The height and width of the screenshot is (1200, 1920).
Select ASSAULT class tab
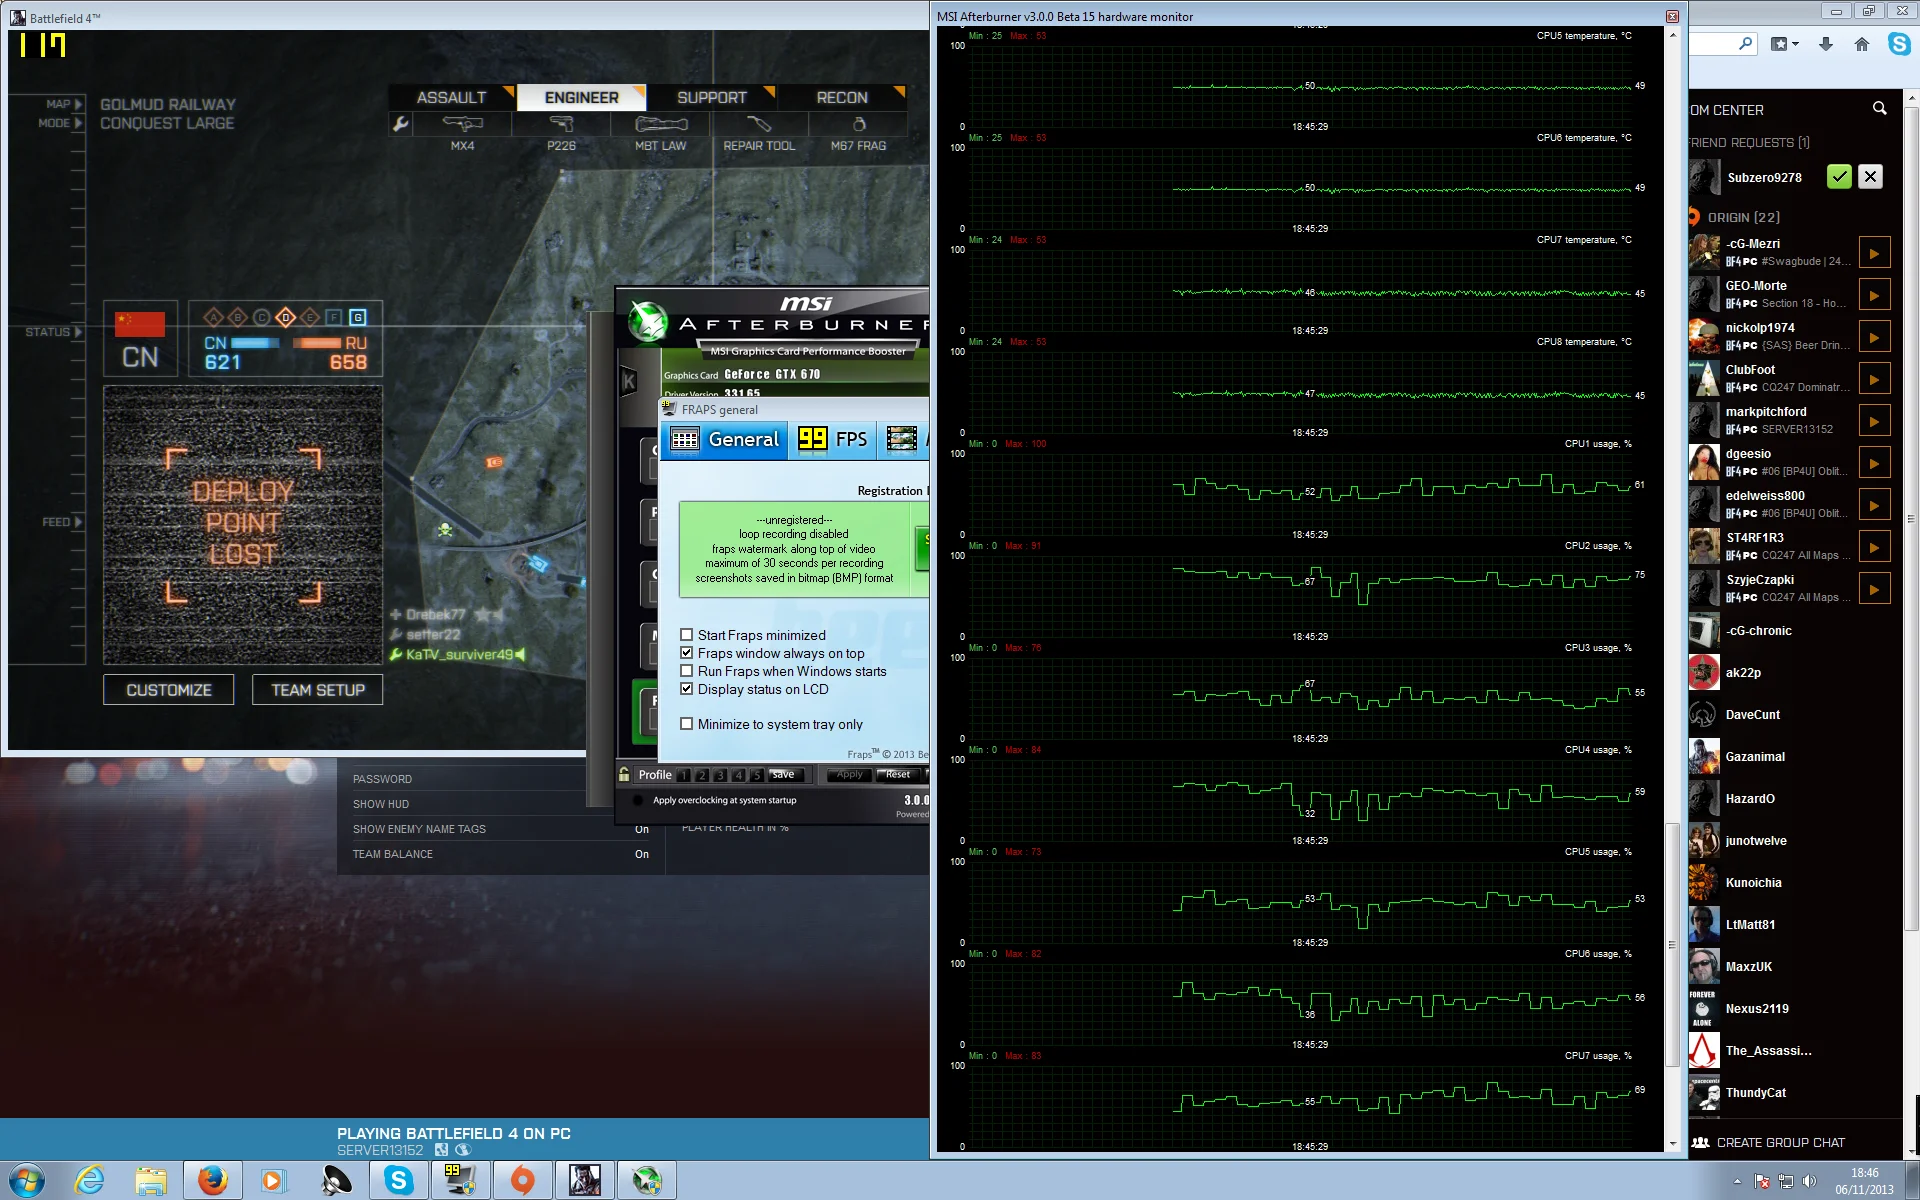tap(451, 97)
